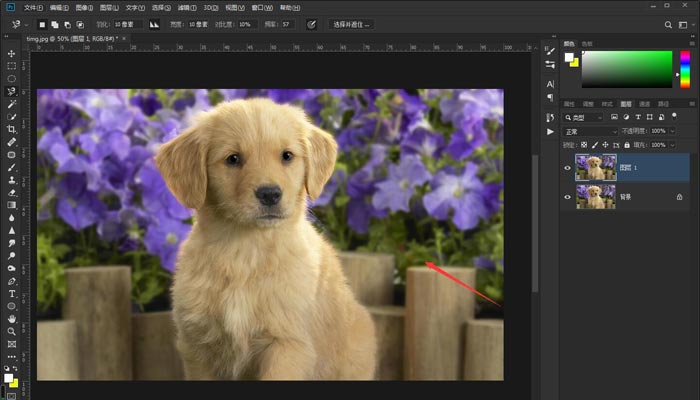This screenshot has width=700, height=400.
Task: Click the lock transparent pixels icon
Action: pyautogui.click(x=586, y=145)
